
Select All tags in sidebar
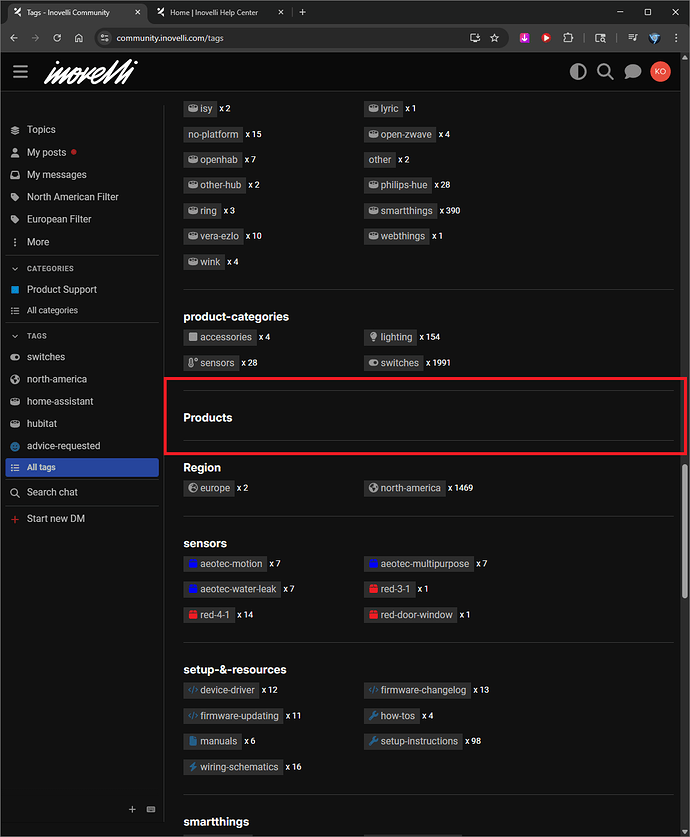pyautogui.click(x=82, y=467)
